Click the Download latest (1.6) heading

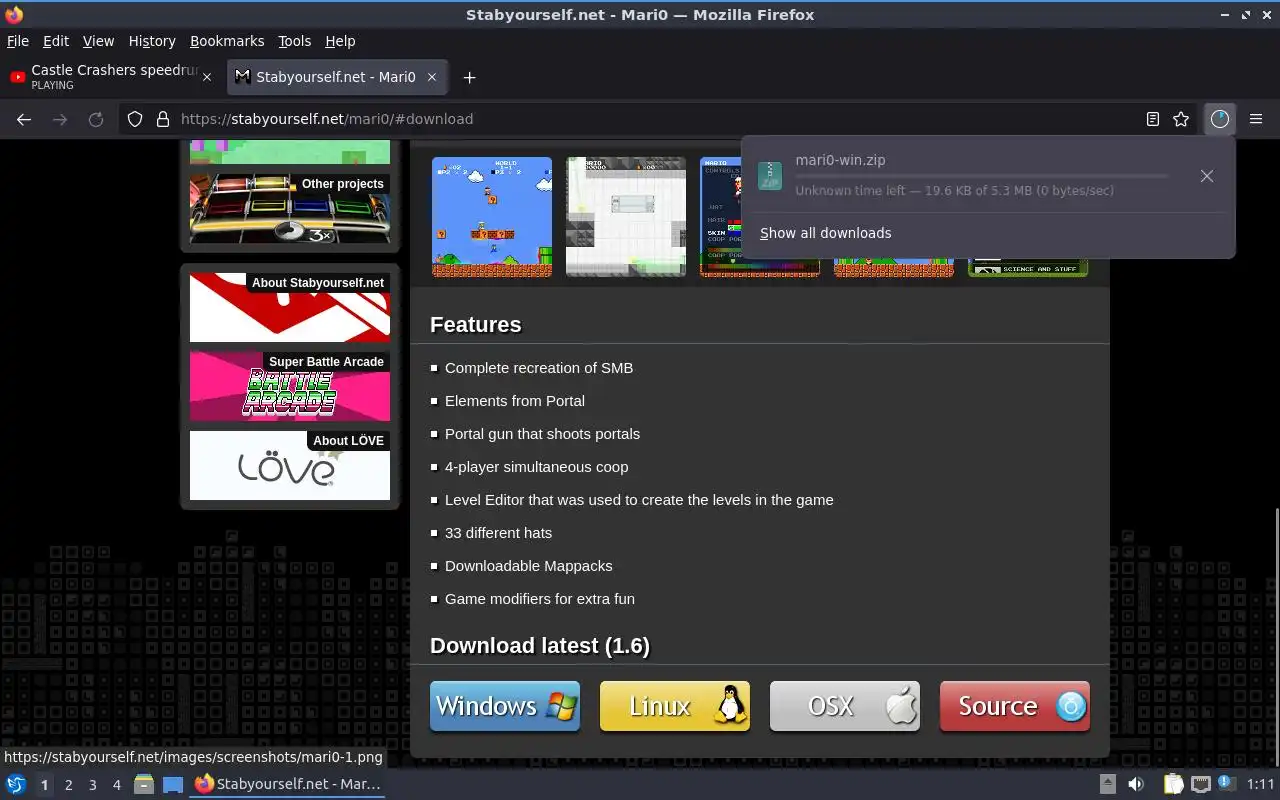pos(540,646)
